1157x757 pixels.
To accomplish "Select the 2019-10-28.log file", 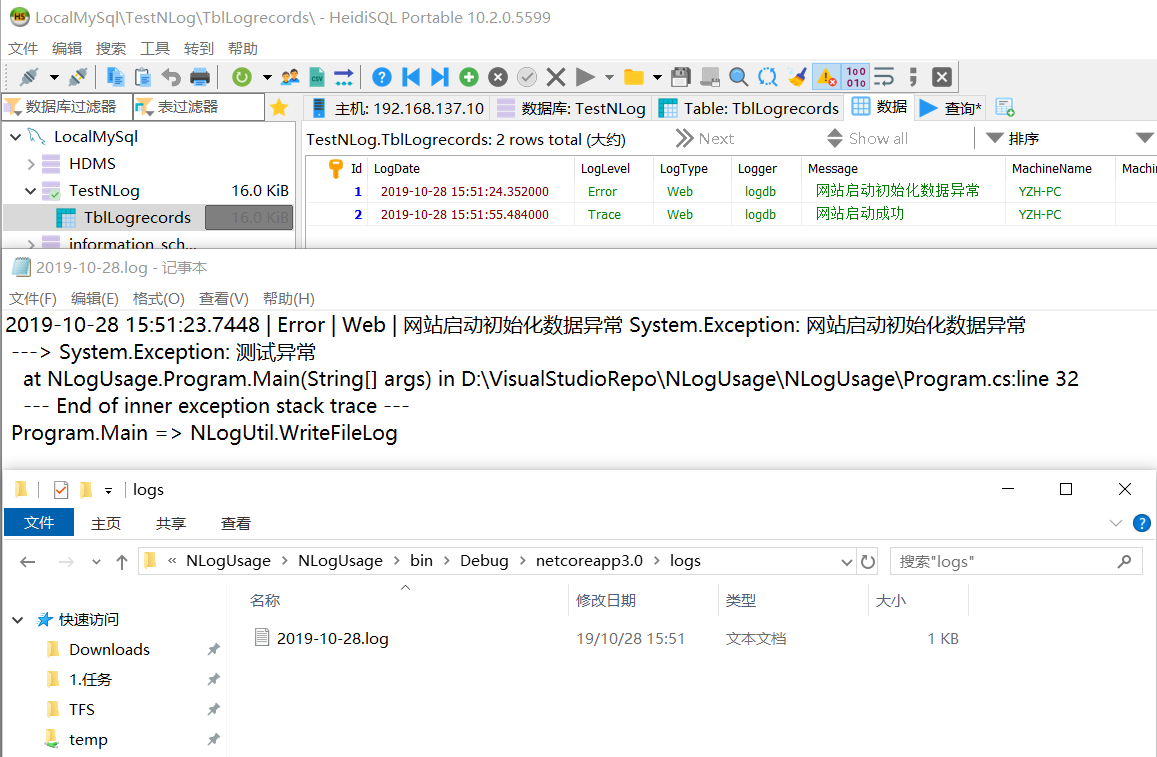I will pyautogui.click(x=332, y=638).
